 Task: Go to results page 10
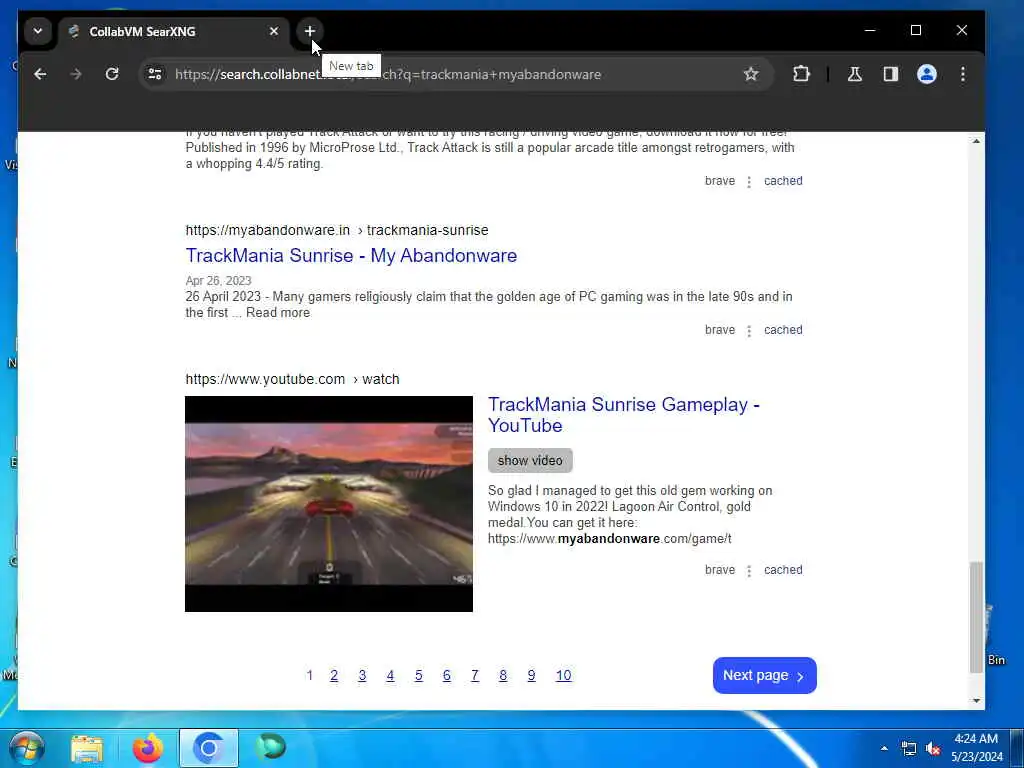coord(564,675)
